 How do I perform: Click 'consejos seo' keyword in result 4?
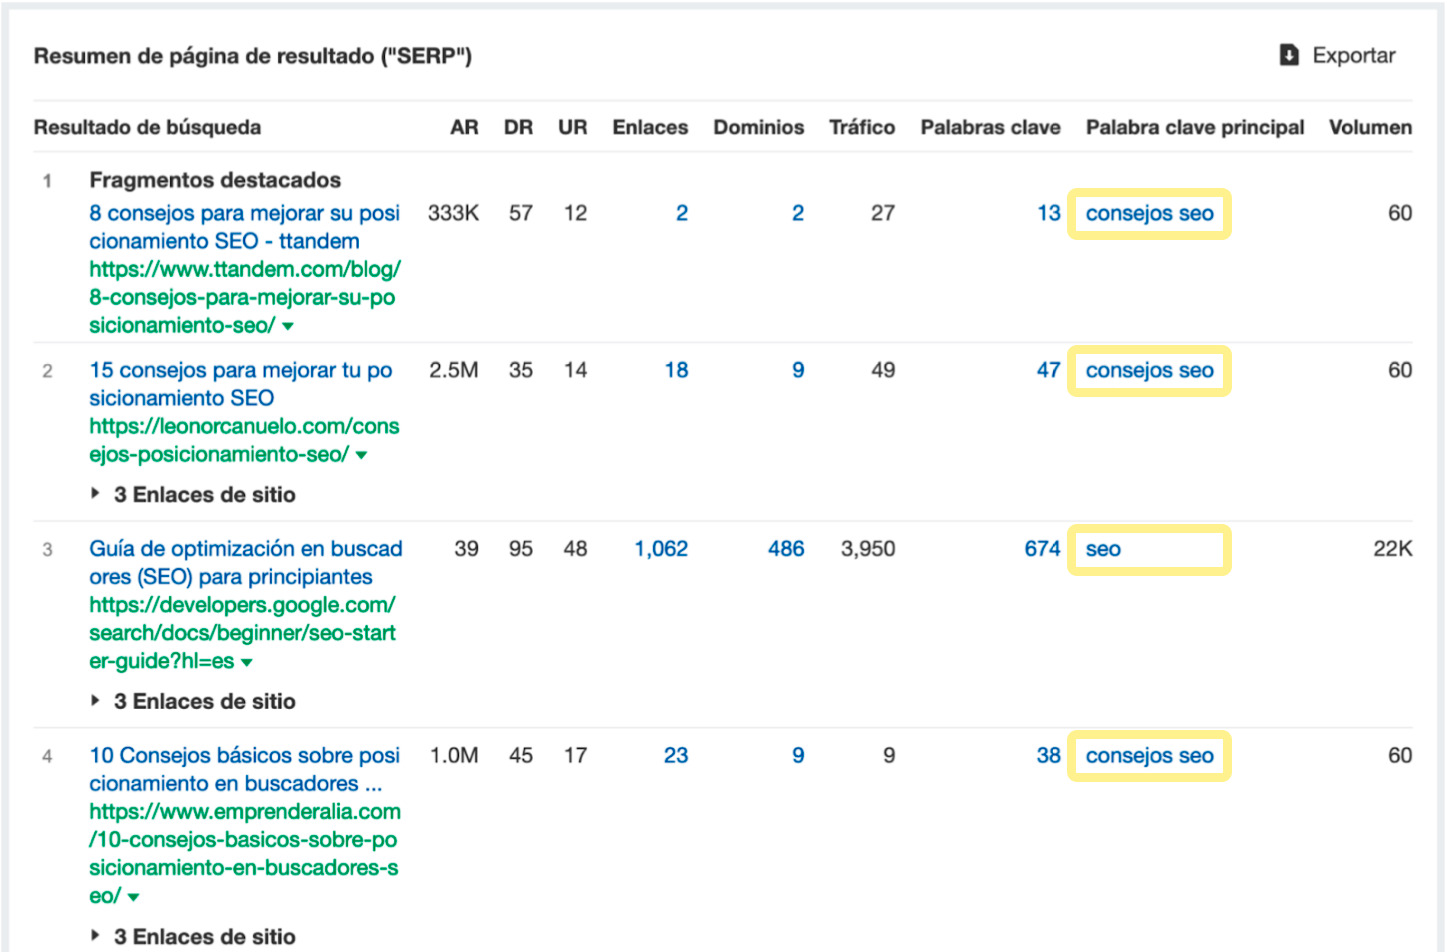tap(1149, 756)
